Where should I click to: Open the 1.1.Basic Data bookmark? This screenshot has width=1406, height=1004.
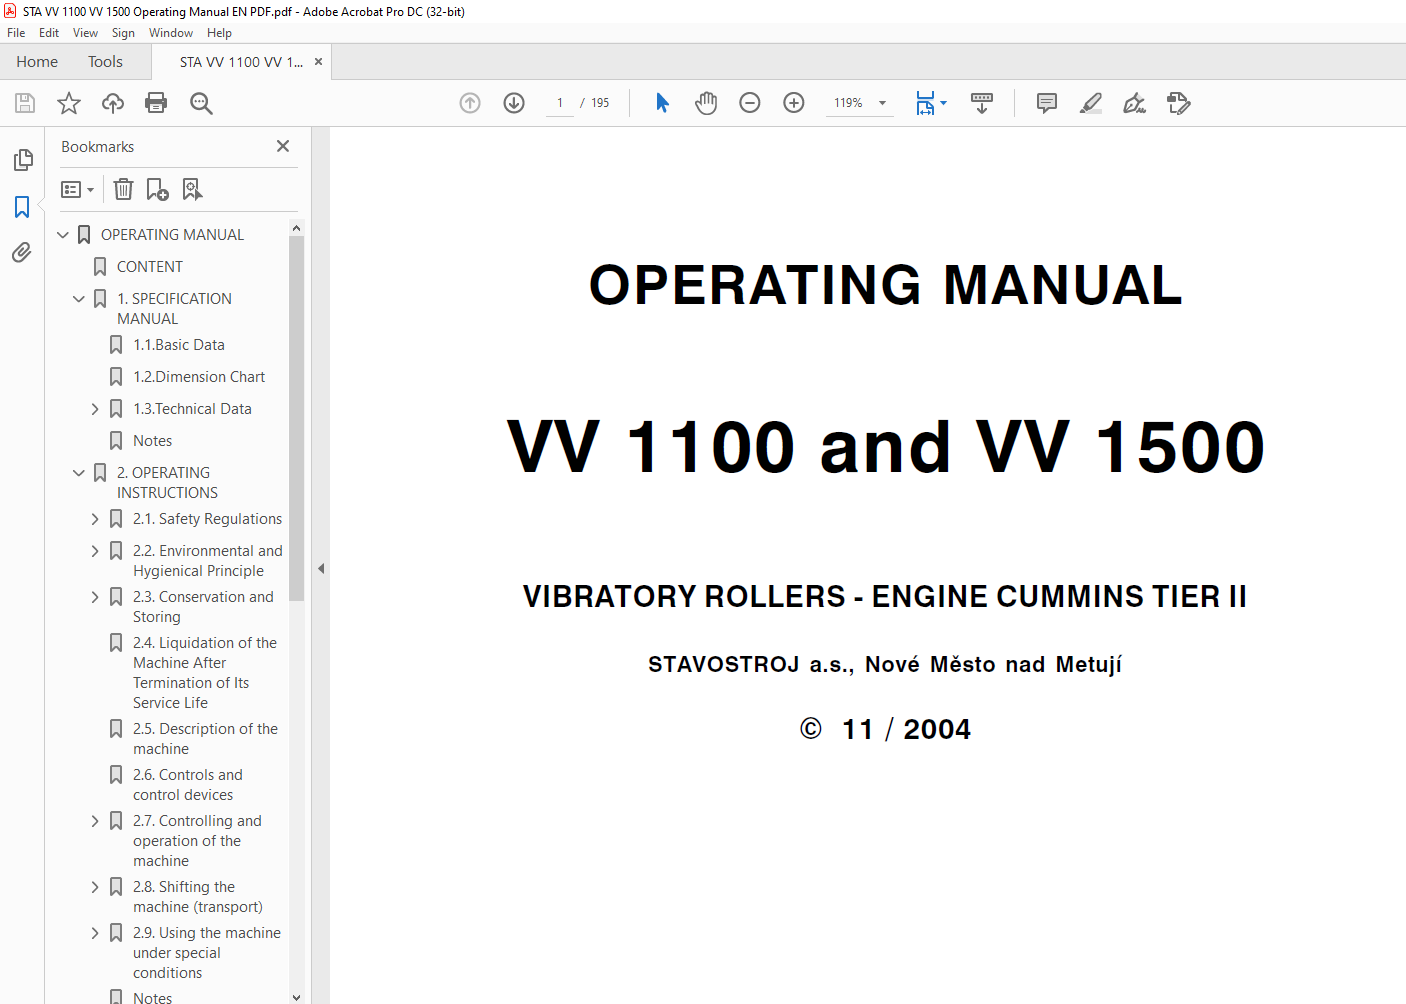179,345
